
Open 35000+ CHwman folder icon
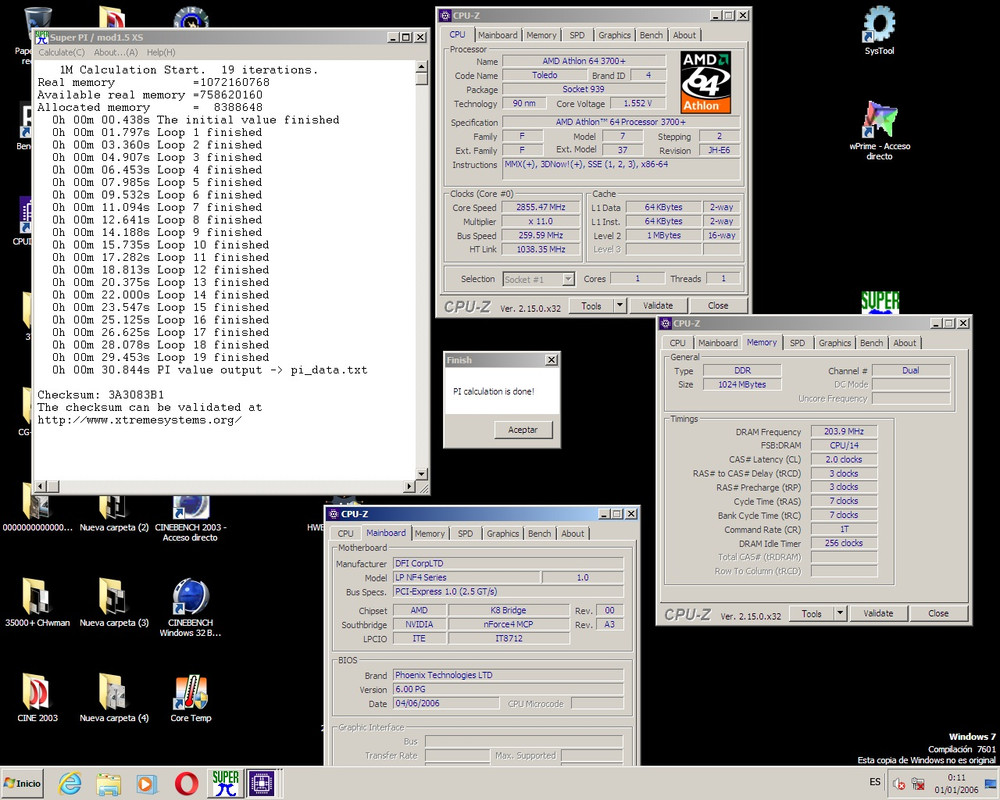click(37, 602)
